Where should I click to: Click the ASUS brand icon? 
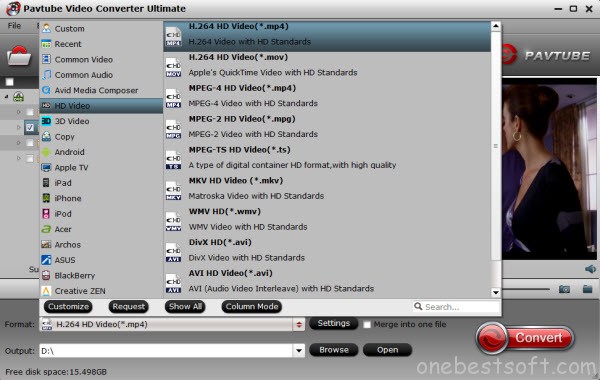[x=46, y=260]
